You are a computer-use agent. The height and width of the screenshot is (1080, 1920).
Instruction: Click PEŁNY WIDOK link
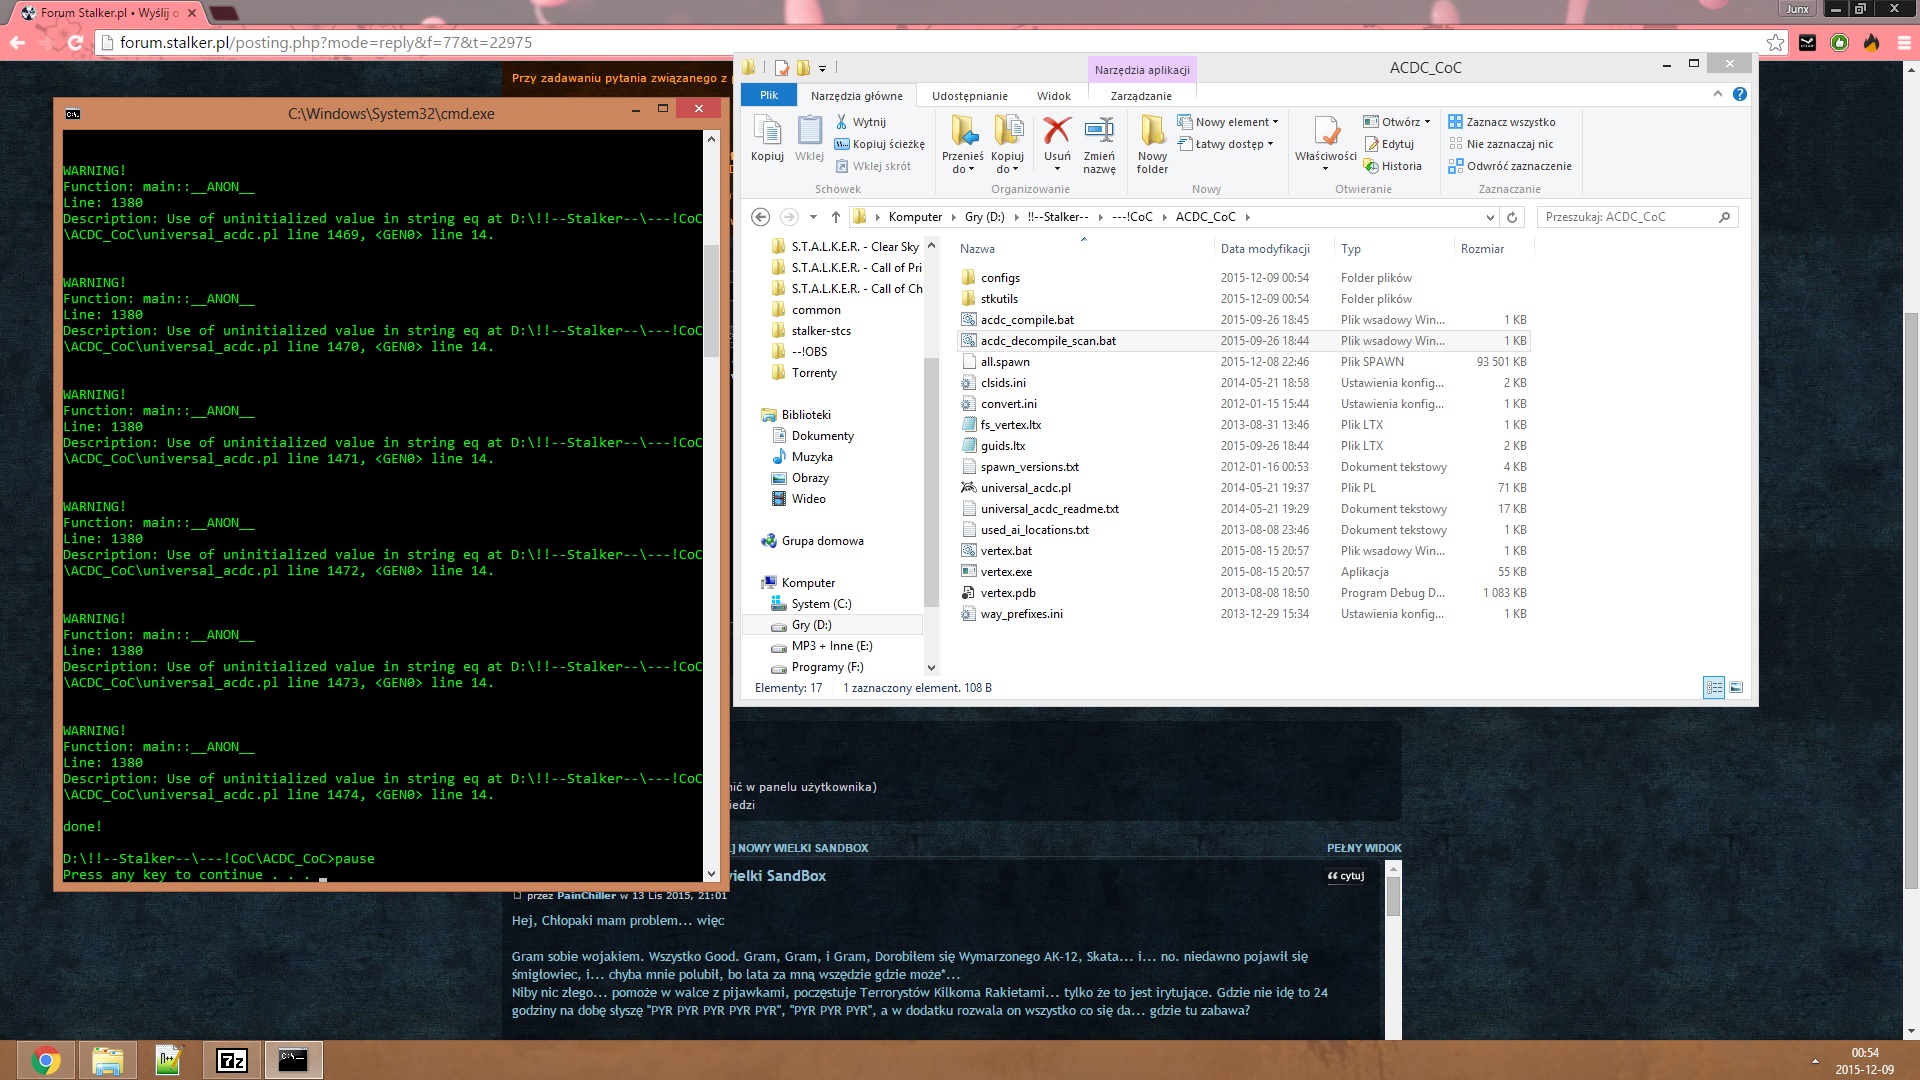(x=1364, y=848)
